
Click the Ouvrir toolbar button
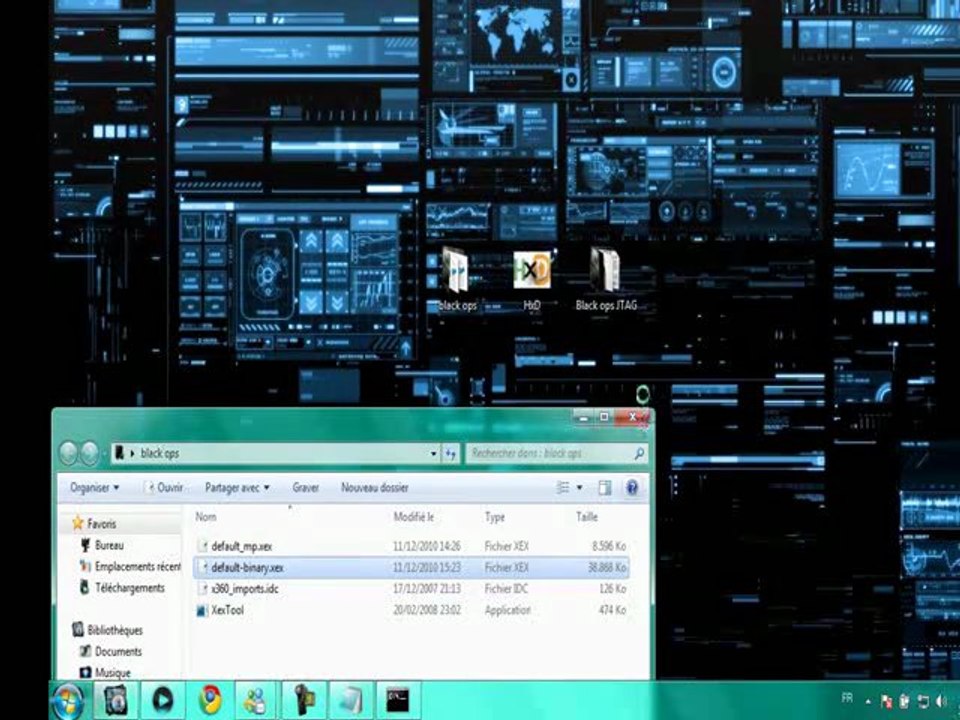163,487
